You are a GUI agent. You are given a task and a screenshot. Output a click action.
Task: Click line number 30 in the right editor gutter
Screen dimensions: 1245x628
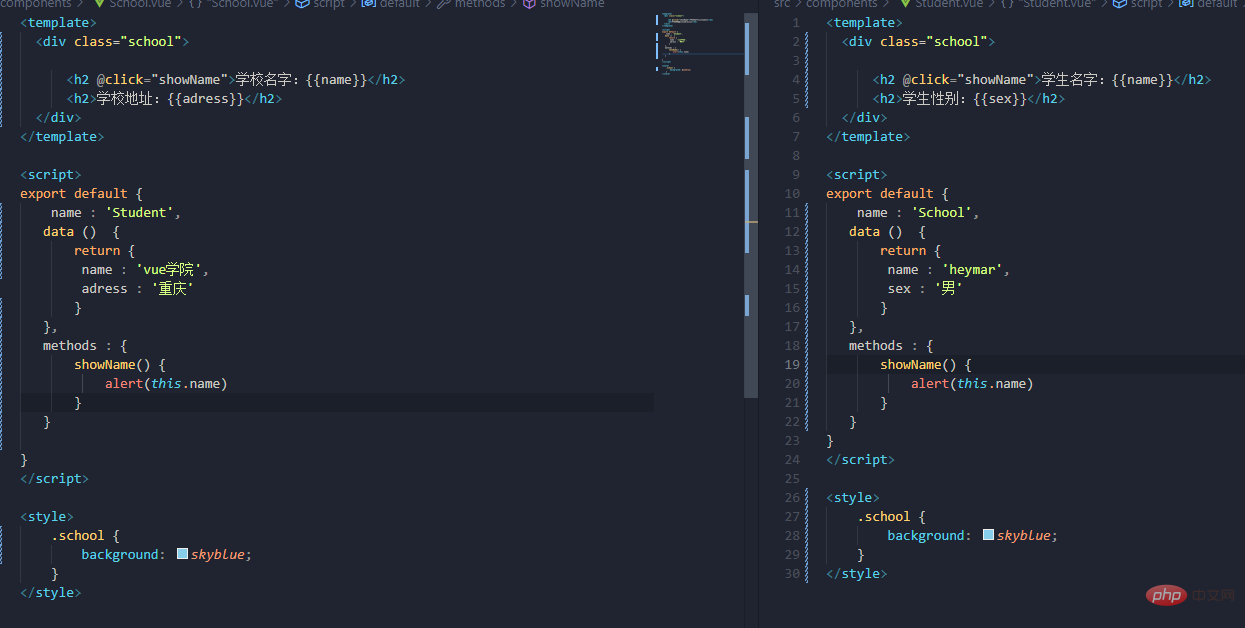click(793, 573)
